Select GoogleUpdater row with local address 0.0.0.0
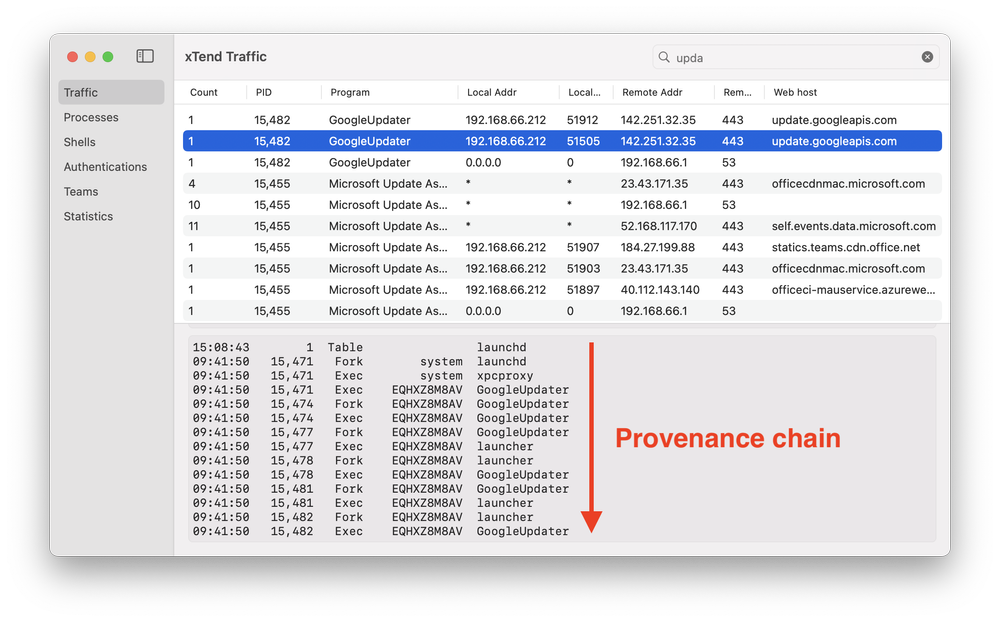The width and height of the screenshot is (1000, 622). pyautogui.click(x=562, y=162)
